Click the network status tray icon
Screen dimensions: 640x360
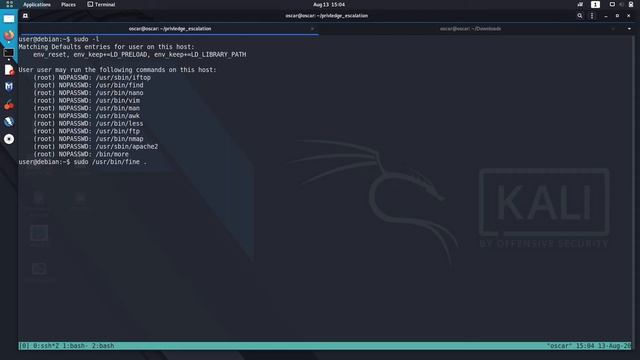click(x=580, y=4)
